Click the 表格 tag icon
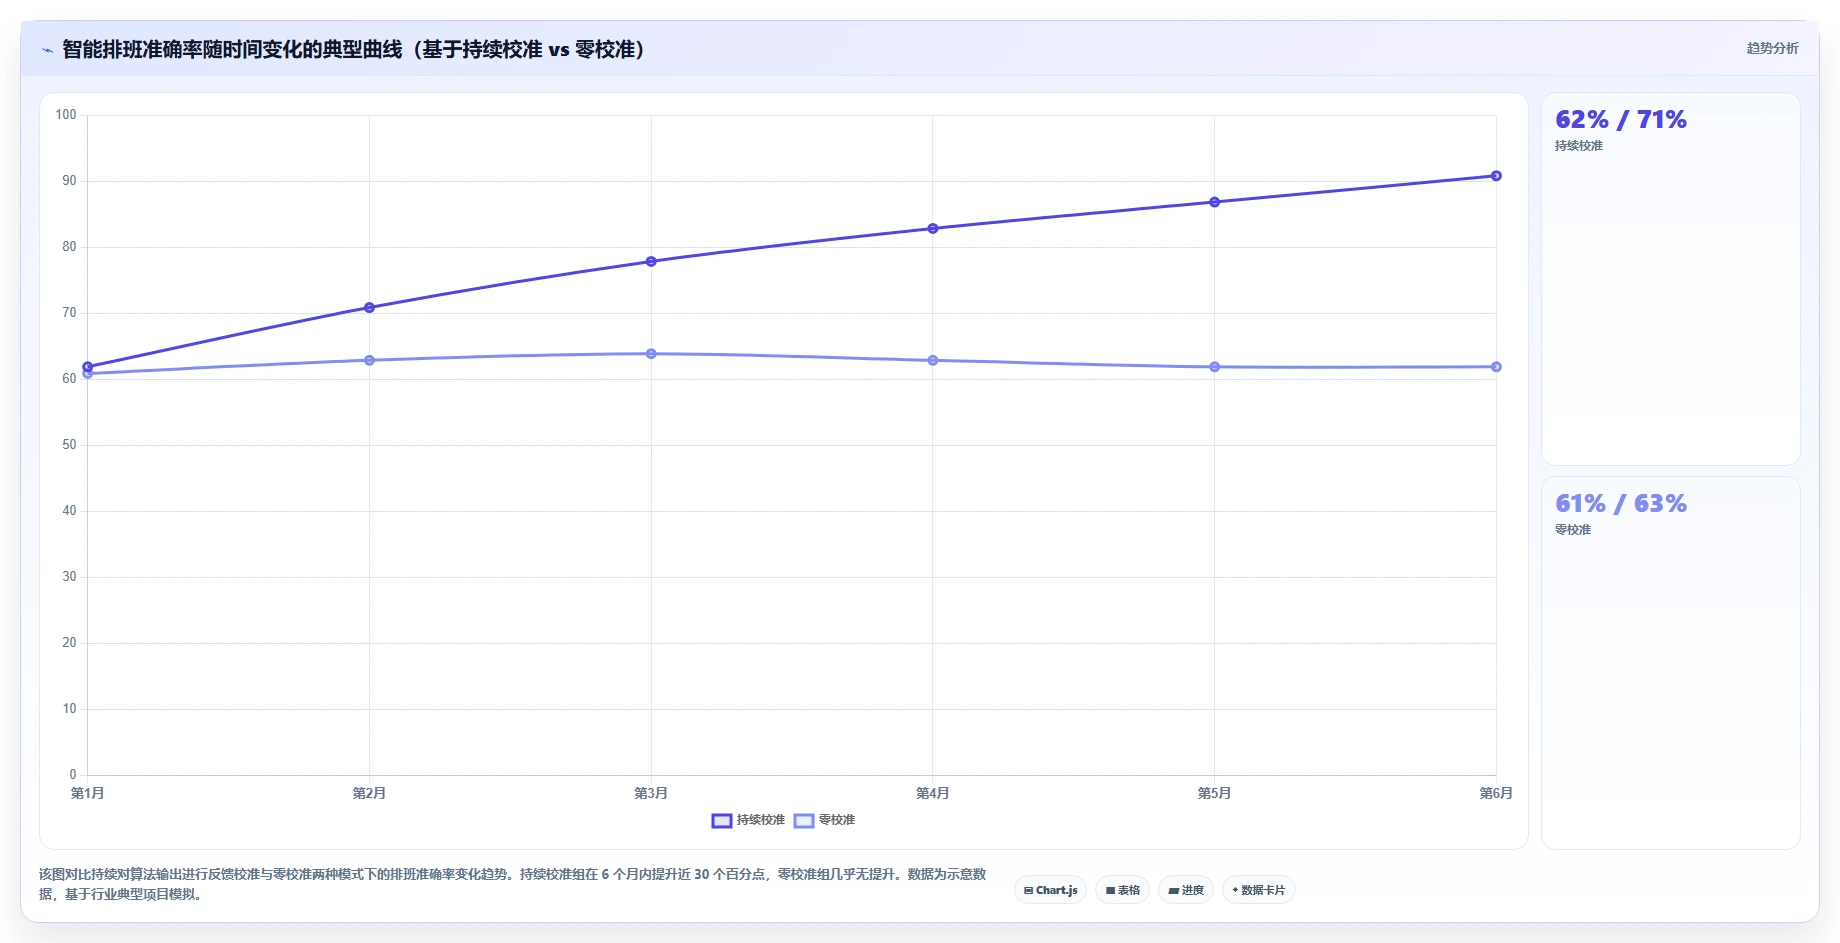Viewport: 1840px width, 943px height. (x=1110, y=890)
